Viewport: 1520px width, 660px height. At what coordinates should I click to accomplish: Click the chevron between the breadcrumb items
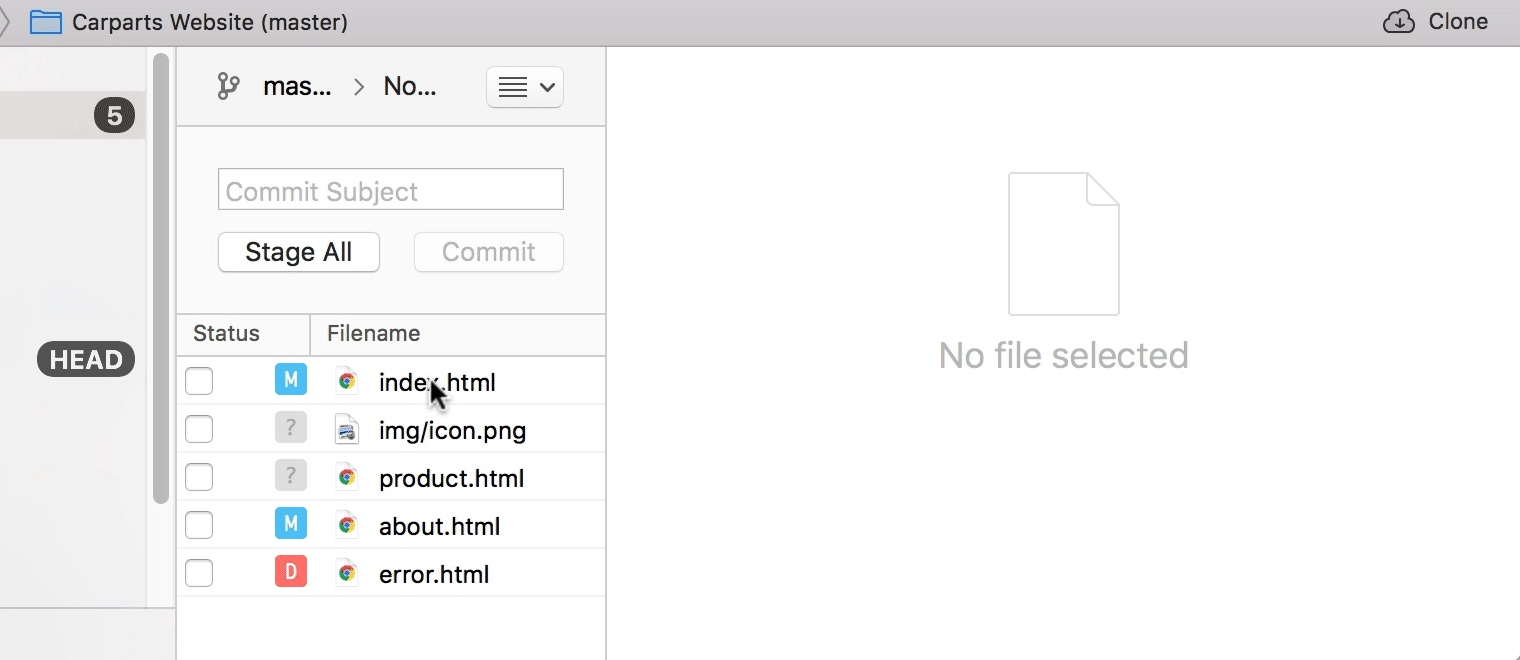coord(358,87)
